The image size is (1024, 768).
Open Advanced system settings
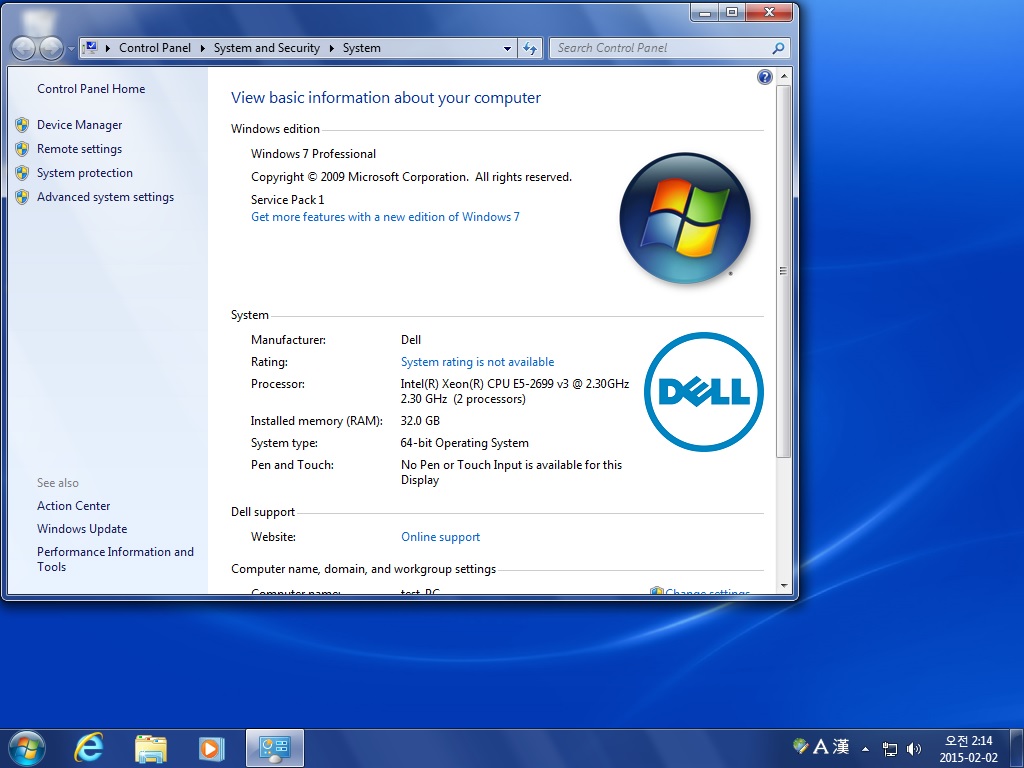click(105, 197)
